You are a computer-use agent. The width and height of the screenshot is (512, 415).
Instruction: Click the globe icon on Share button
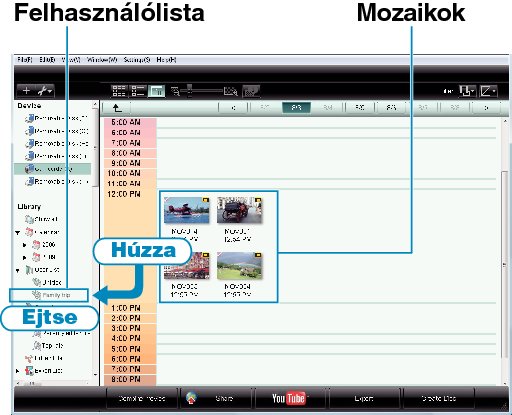pyautogui.click(x=191, y=398)
